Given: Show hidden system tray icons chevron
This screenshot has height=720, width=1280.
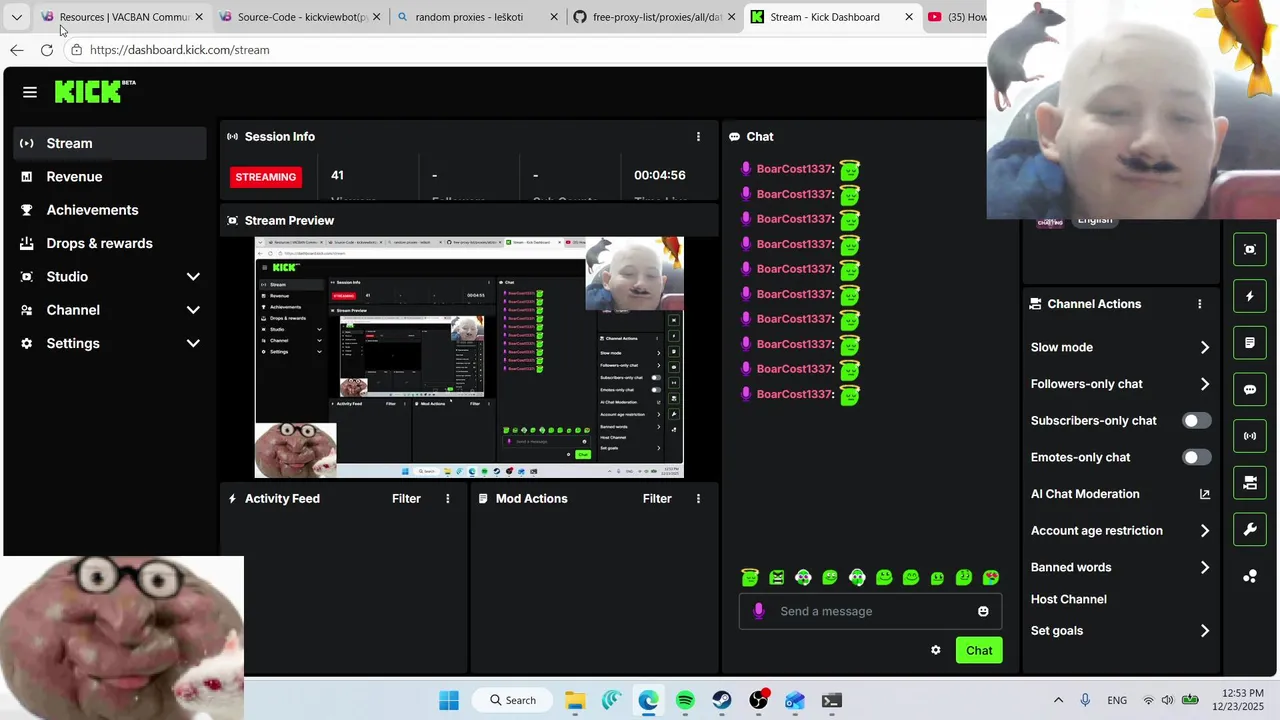Looking at the screenshot, I should (x=1058, y=700).
